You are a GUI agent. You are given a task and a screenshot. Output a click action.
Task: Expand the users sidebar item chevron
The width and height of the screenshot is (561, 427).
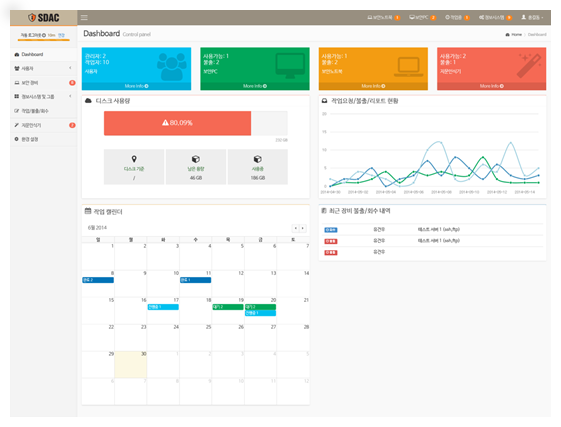tap(70, 68)
